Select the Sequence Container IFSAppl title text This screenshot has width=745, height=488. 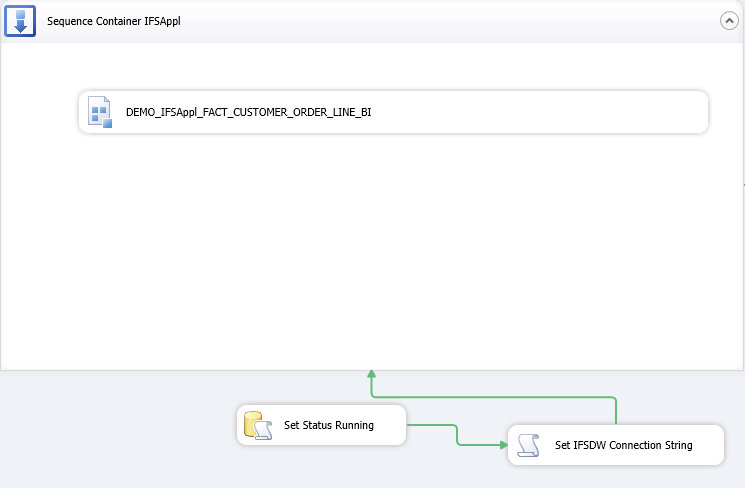114,21
